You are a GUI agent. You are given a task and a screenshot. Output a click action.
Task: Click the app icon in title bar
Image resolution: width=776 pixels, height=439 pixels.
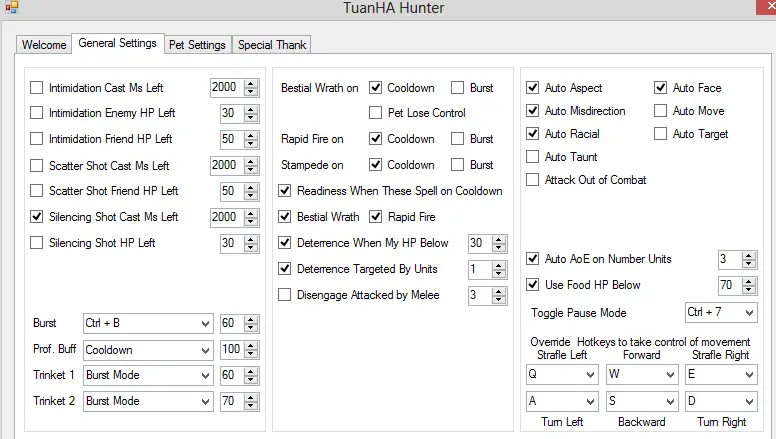(x=12, y=8)
